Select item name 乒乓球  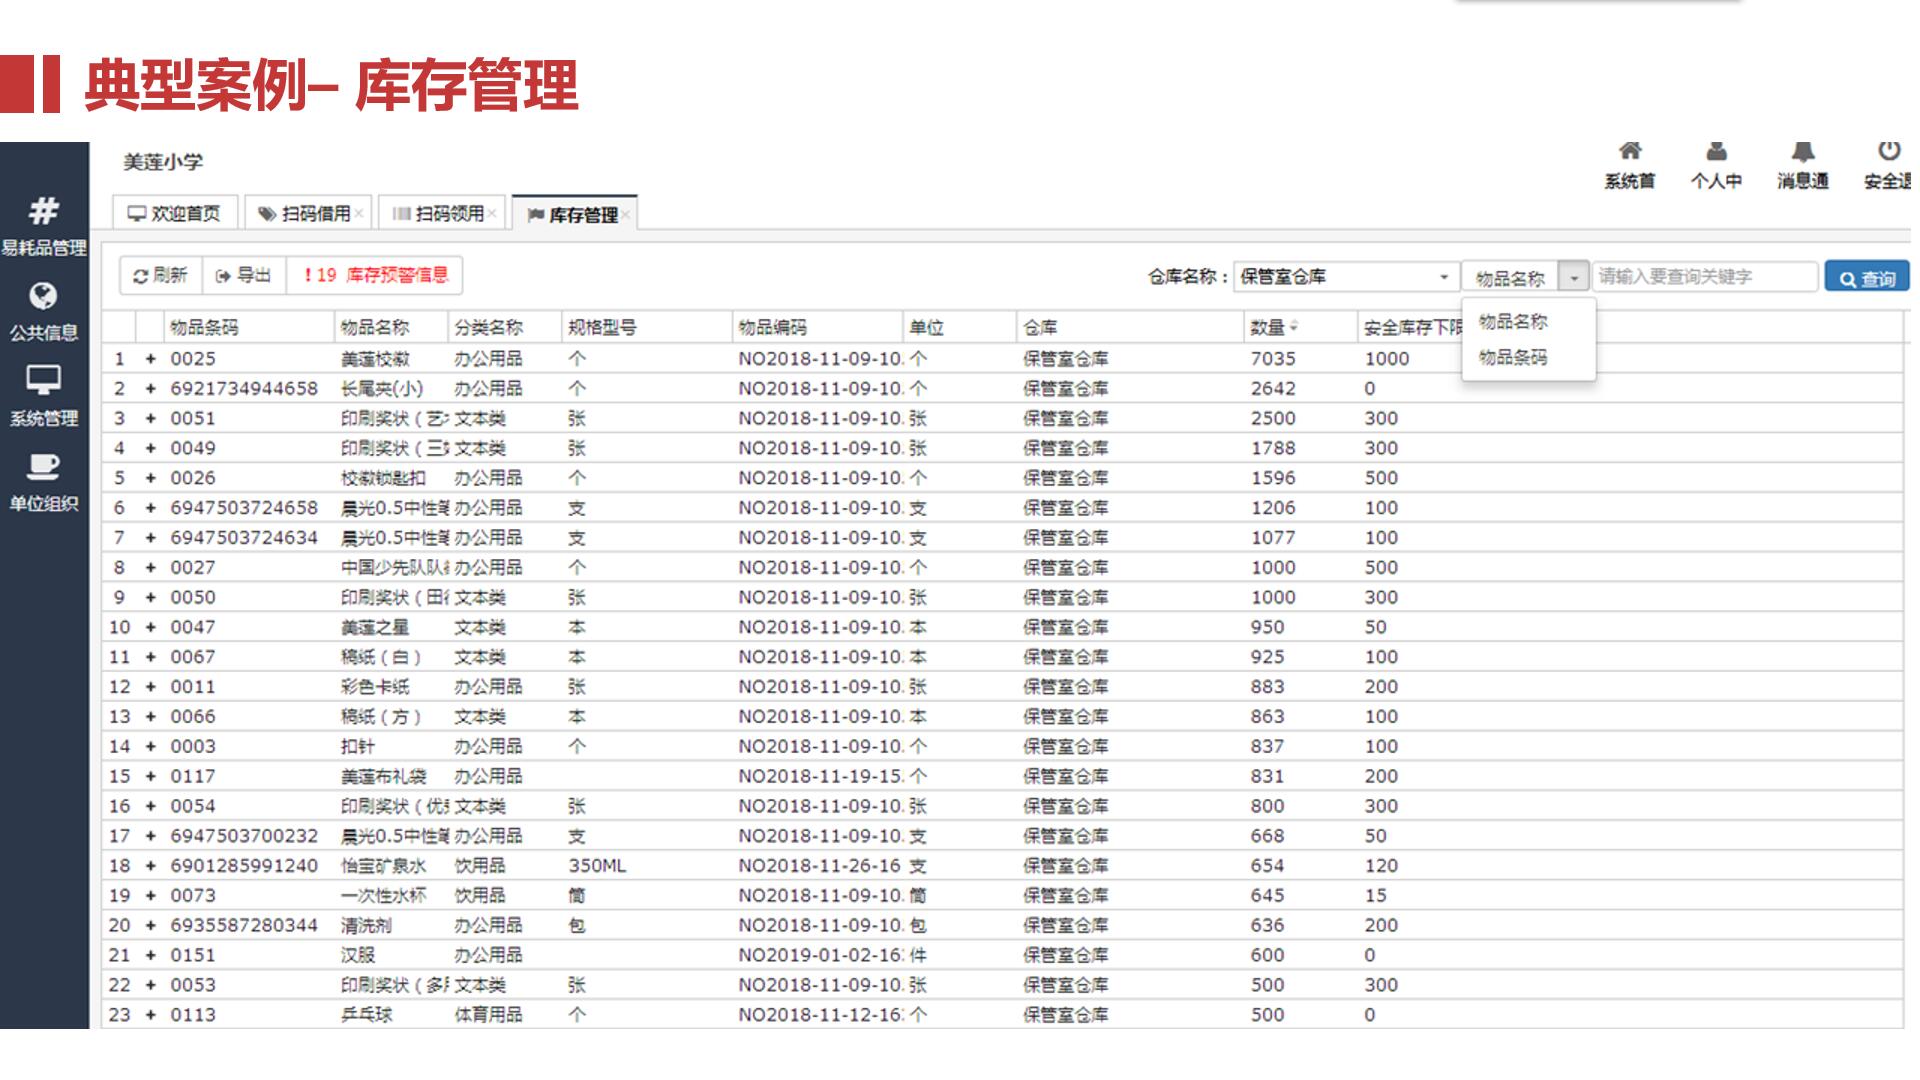pyautogui.click(x=366, y=1015)
